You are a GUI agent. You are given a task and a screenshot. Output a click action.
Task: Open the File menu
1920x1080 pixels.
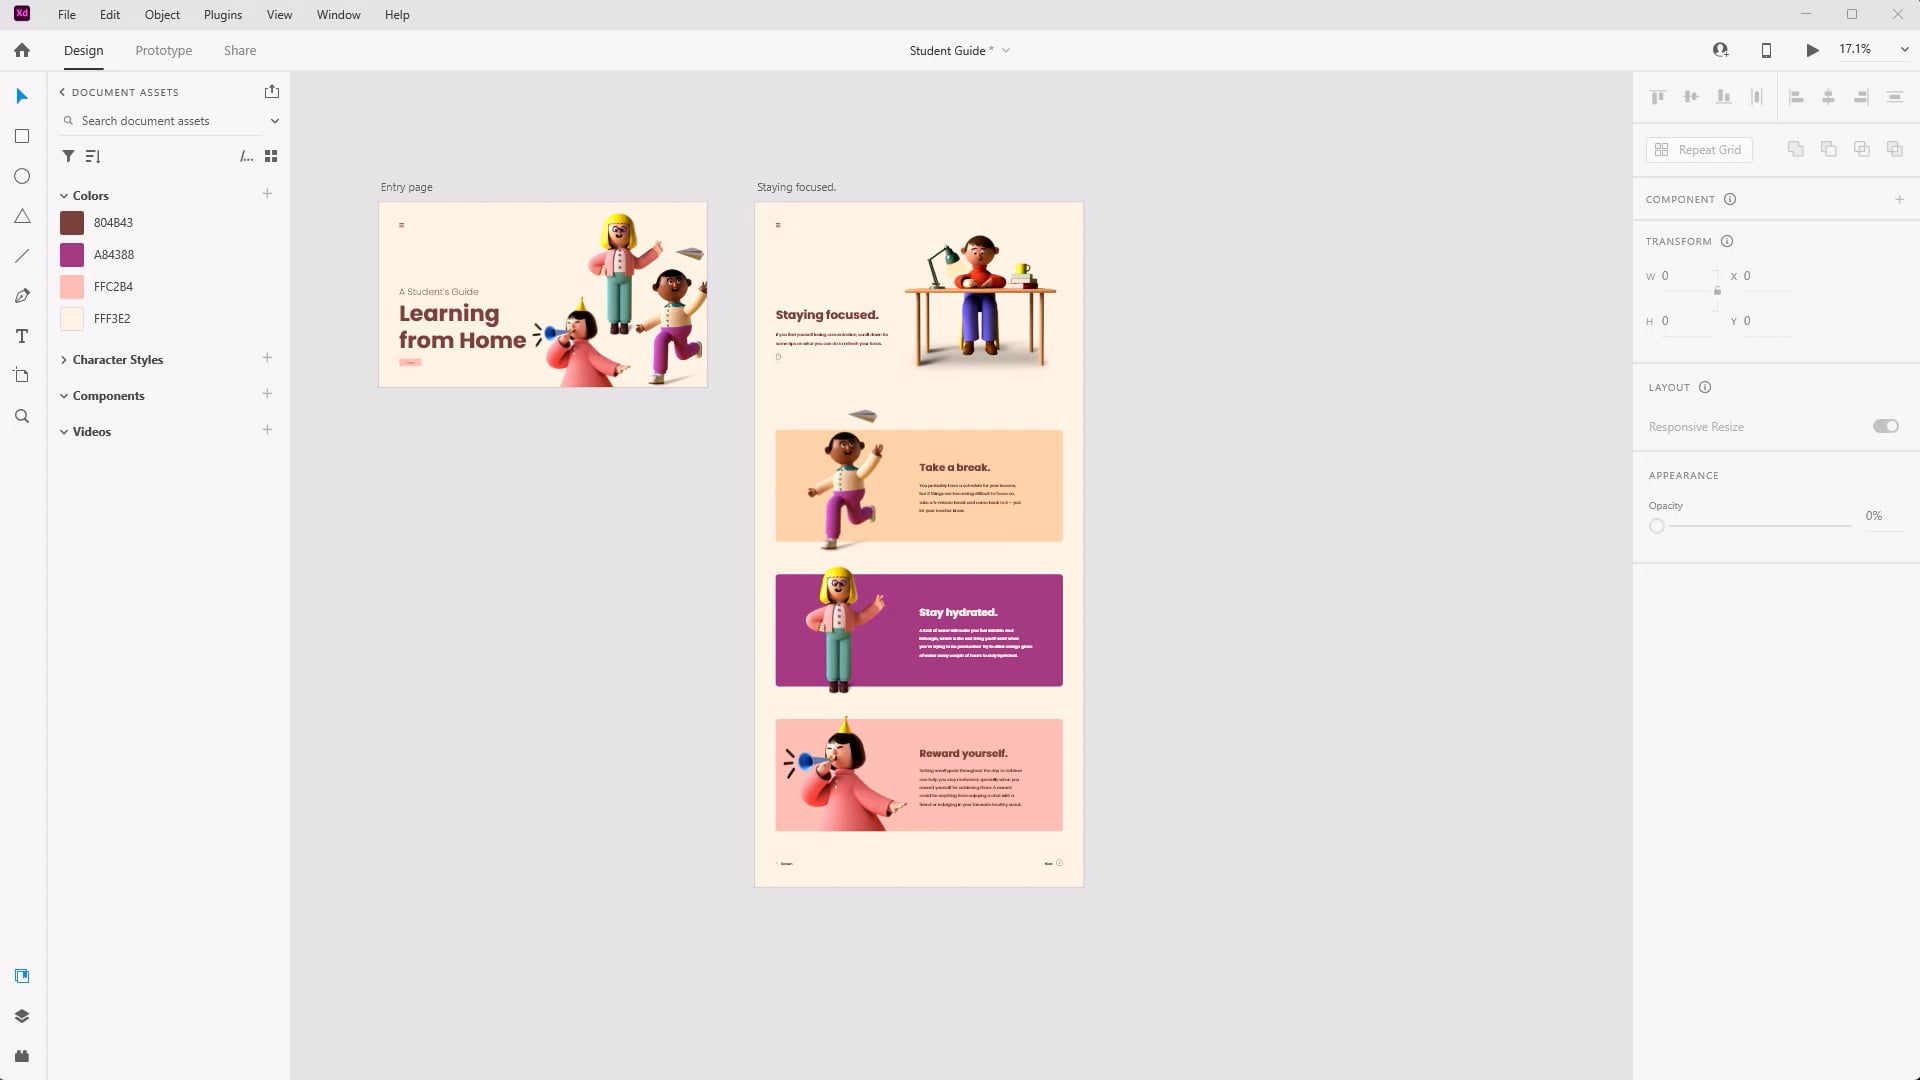tap(67, 15)
